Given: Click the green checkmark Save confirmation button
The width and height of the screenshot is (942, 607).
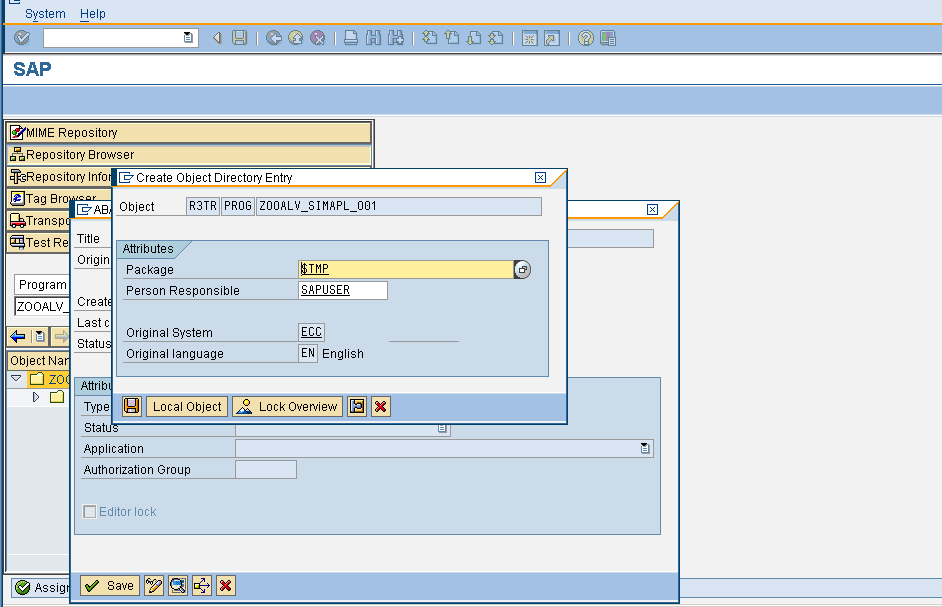Looking at the screenshot, I should pos(108,585).
